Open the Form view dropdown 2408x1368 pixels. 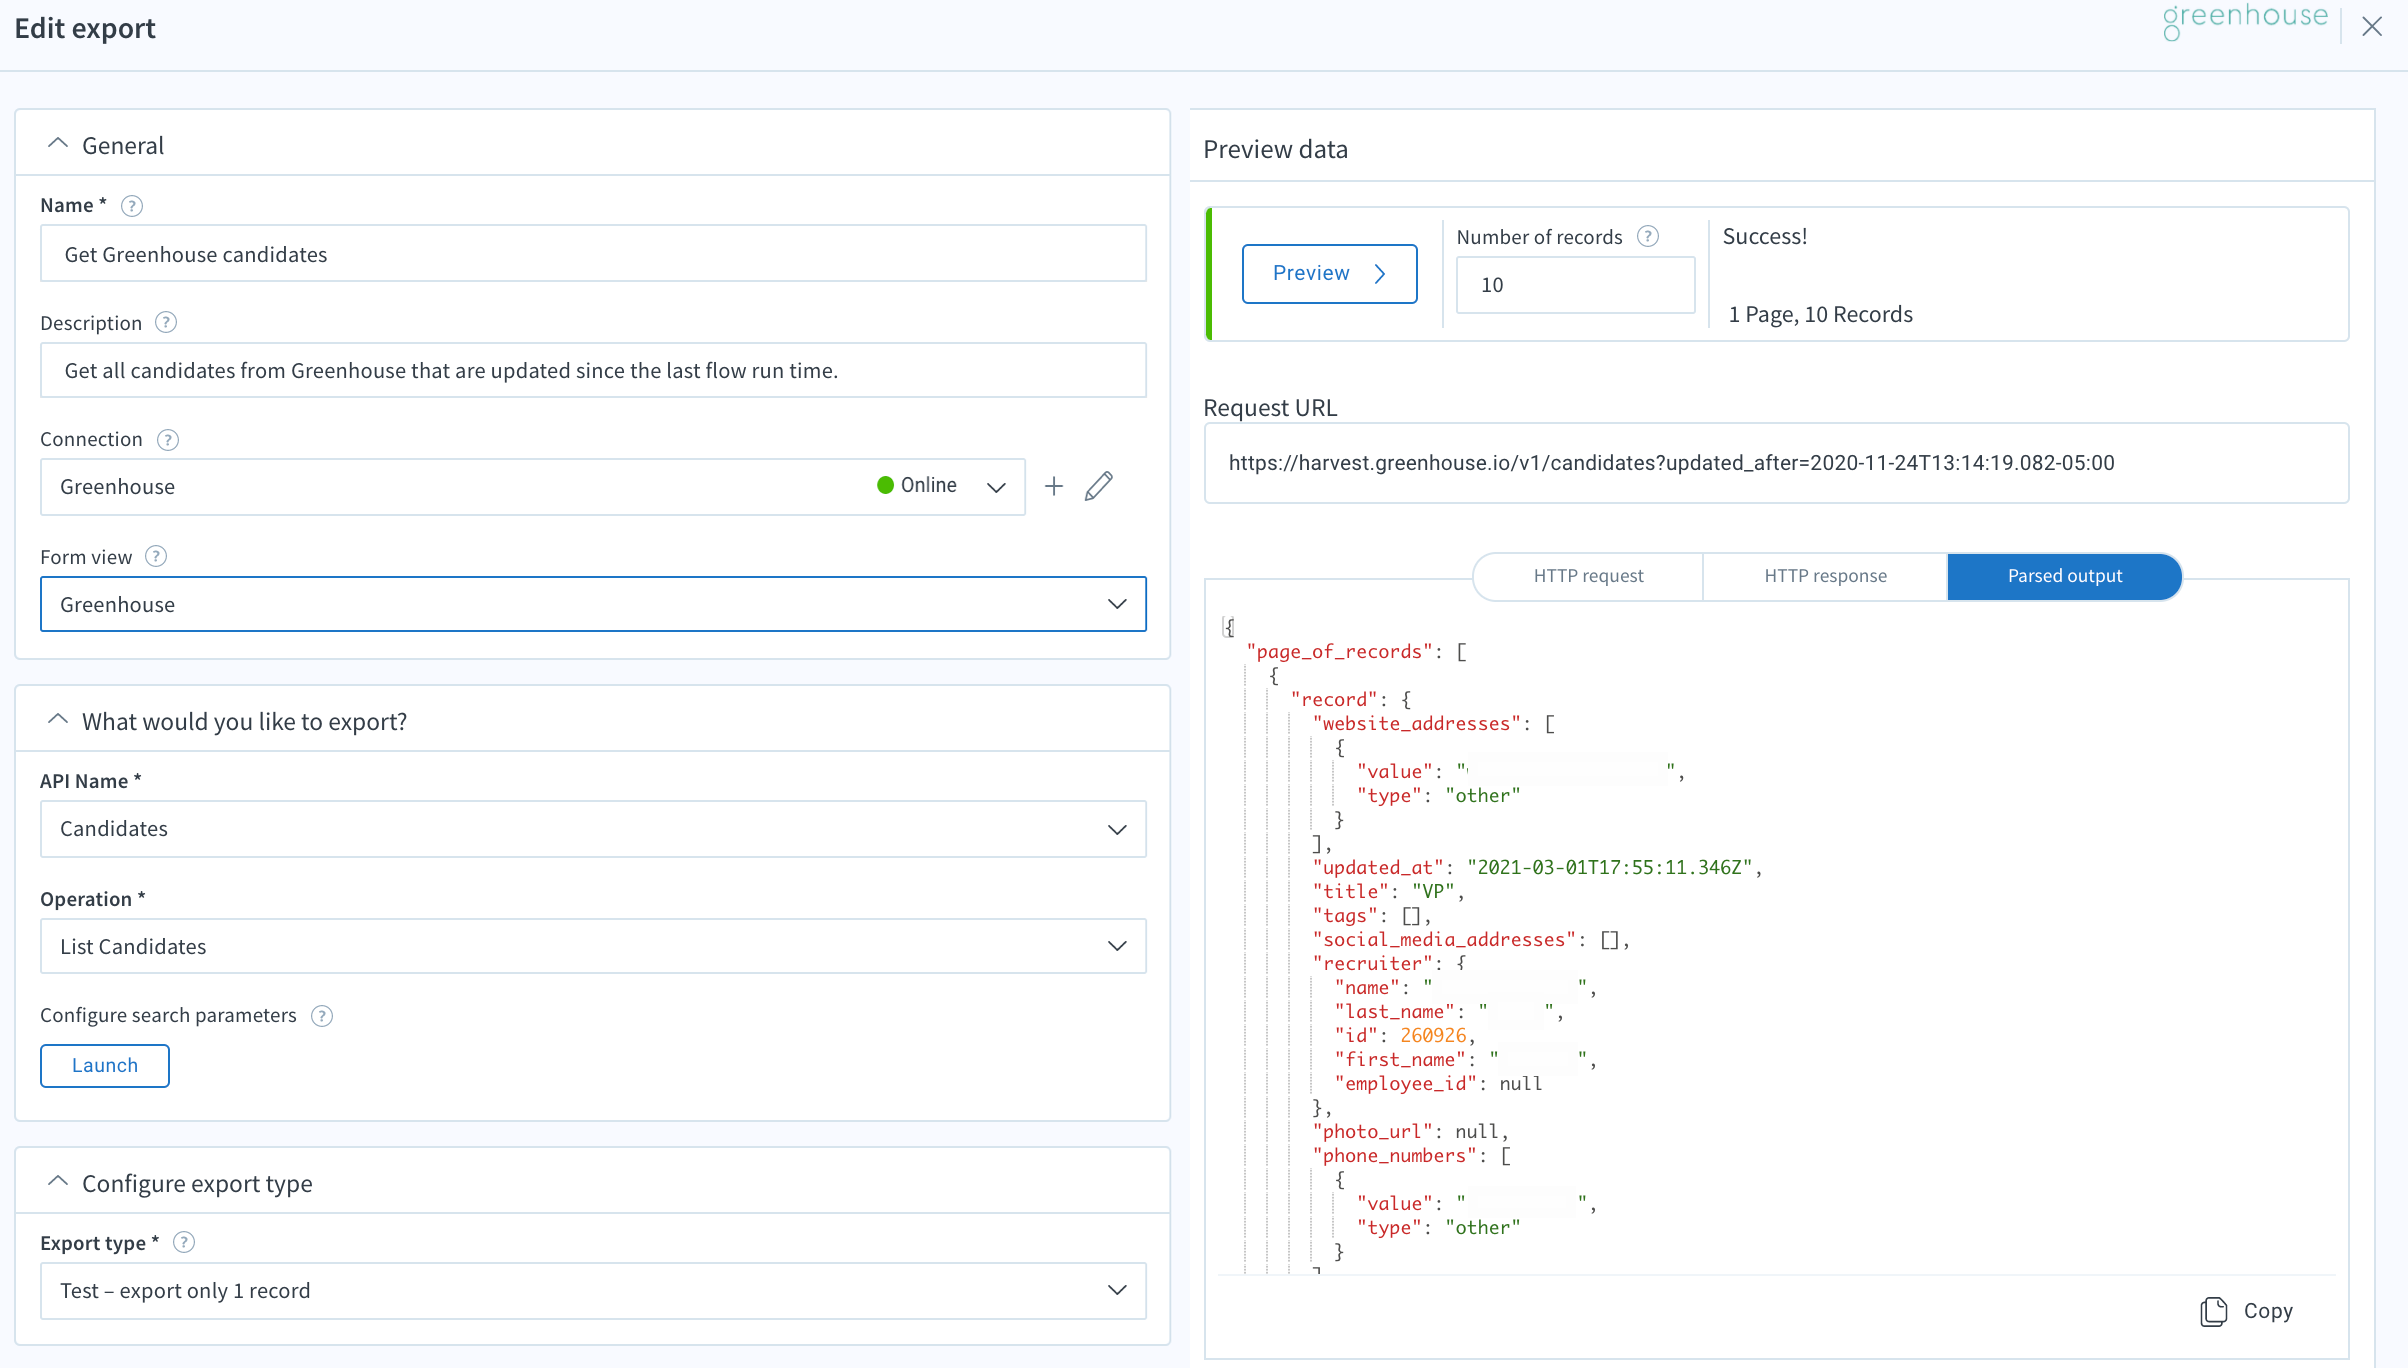[x=593, y=604]
